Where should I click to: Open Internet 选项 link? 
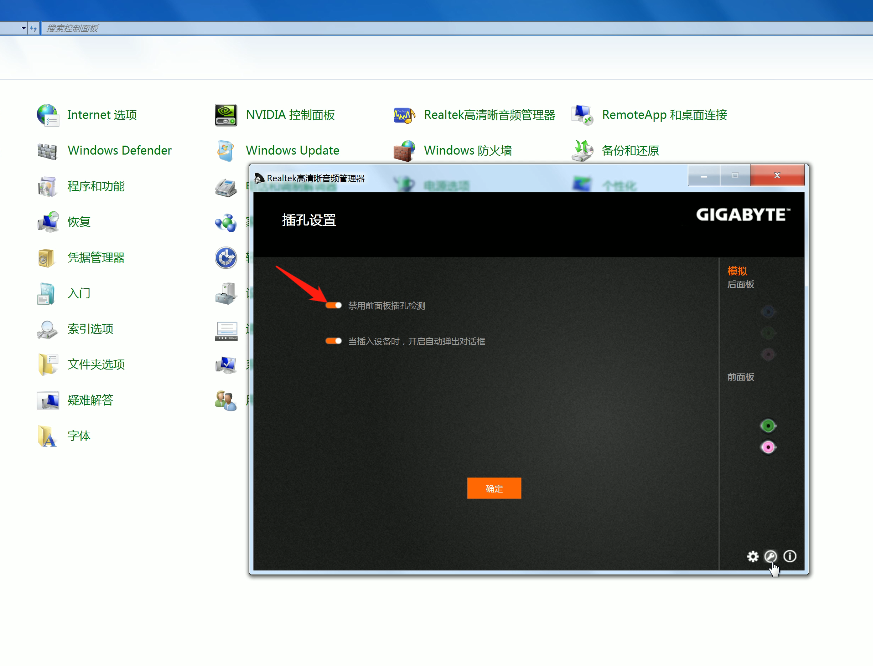point(101,115)
